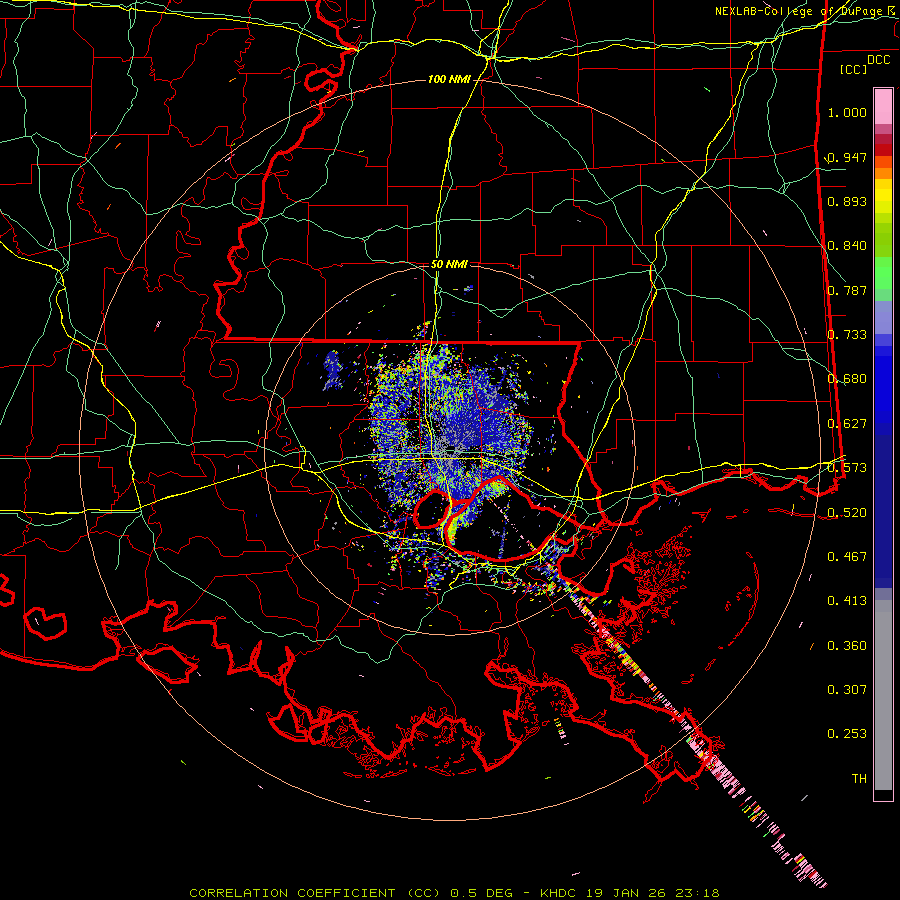The image size is (900, 900).
Task: Click the DCC label above the color scale
Action: coord(878,60)
